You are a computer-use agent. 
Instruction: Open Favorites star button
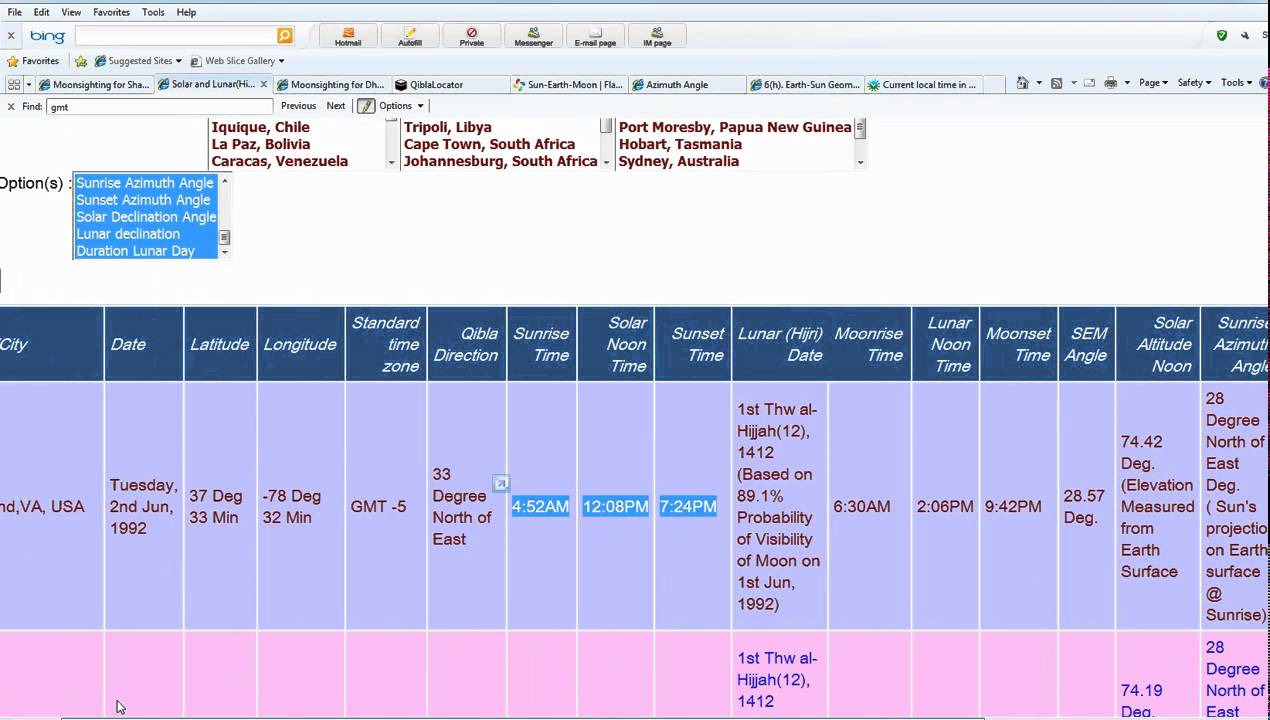[x=33, y=61]
